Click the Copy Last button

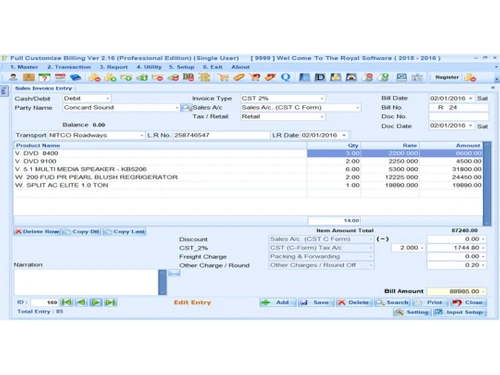[124, 232]
